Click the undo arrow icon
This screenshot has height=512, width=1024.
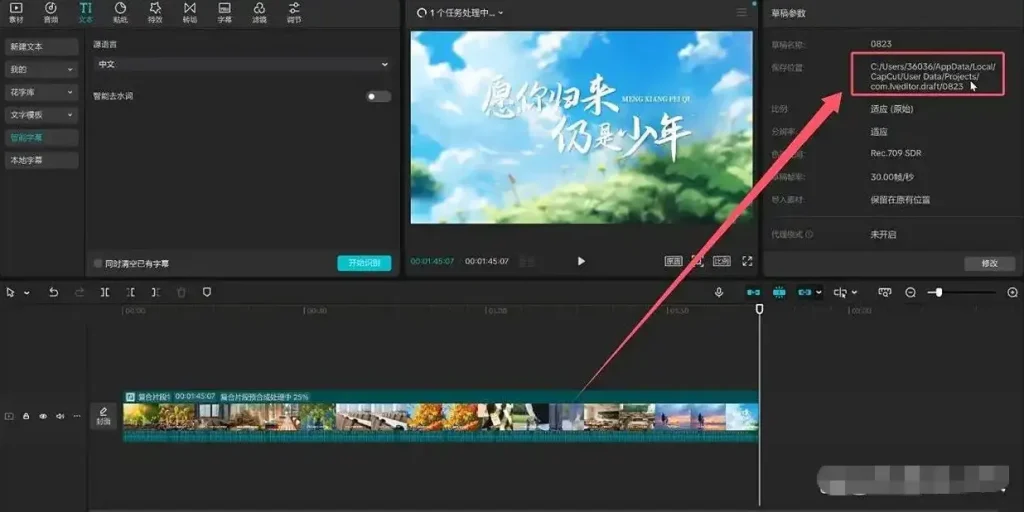tap(54, 293)
